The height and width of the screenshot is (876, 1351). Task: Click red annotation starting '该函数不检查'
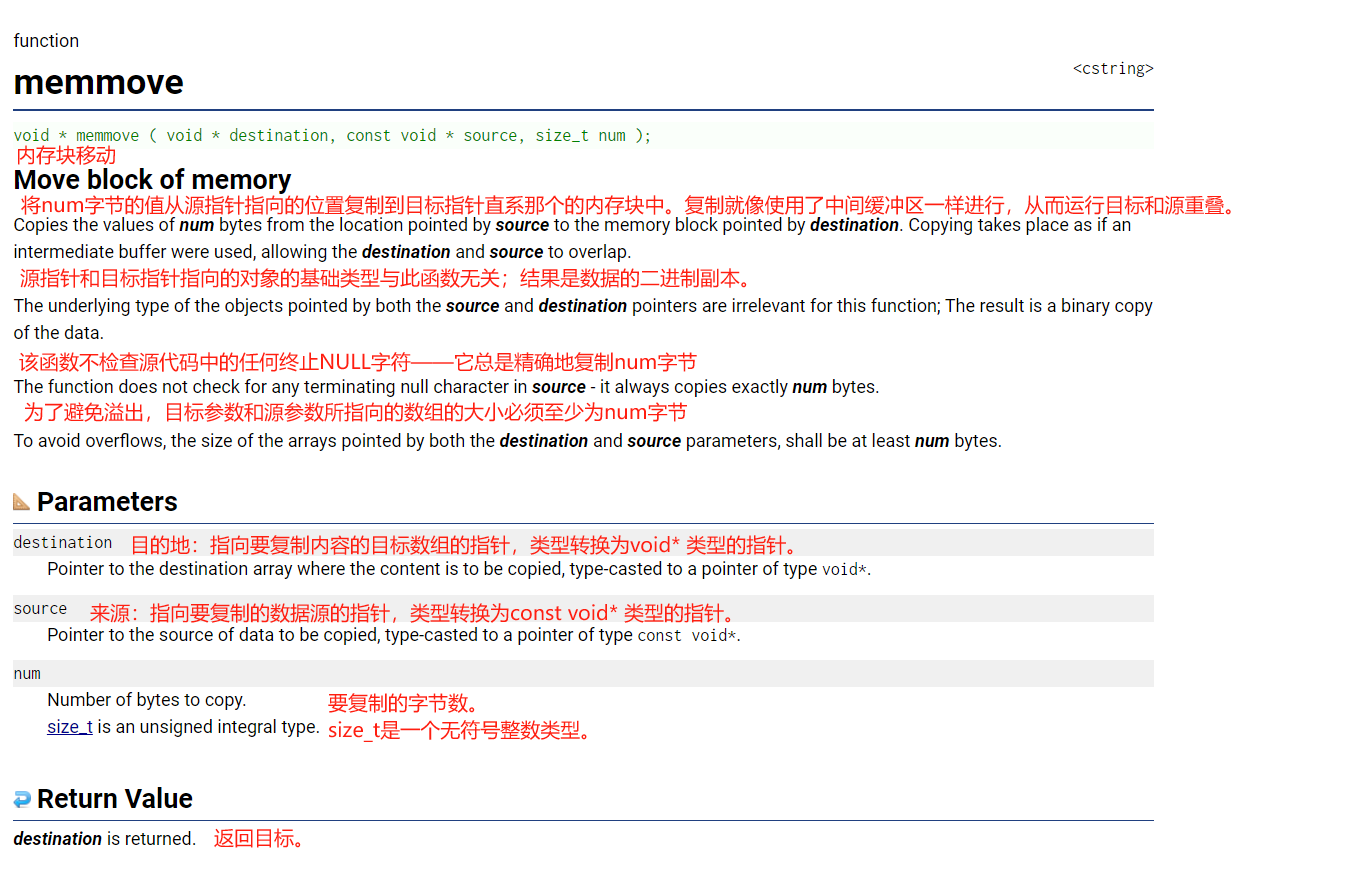click(358, 362)
